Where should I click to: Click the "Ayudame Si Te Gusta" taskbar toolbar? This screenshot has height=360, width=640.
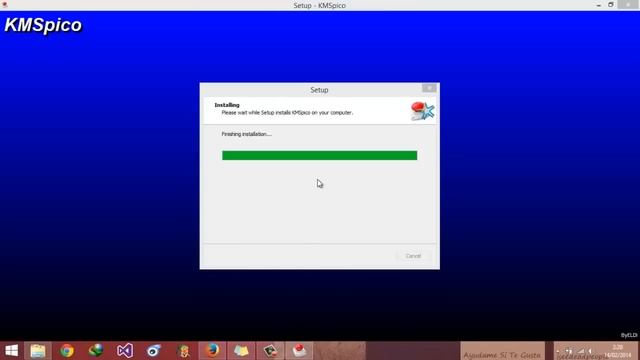point(502,352)
